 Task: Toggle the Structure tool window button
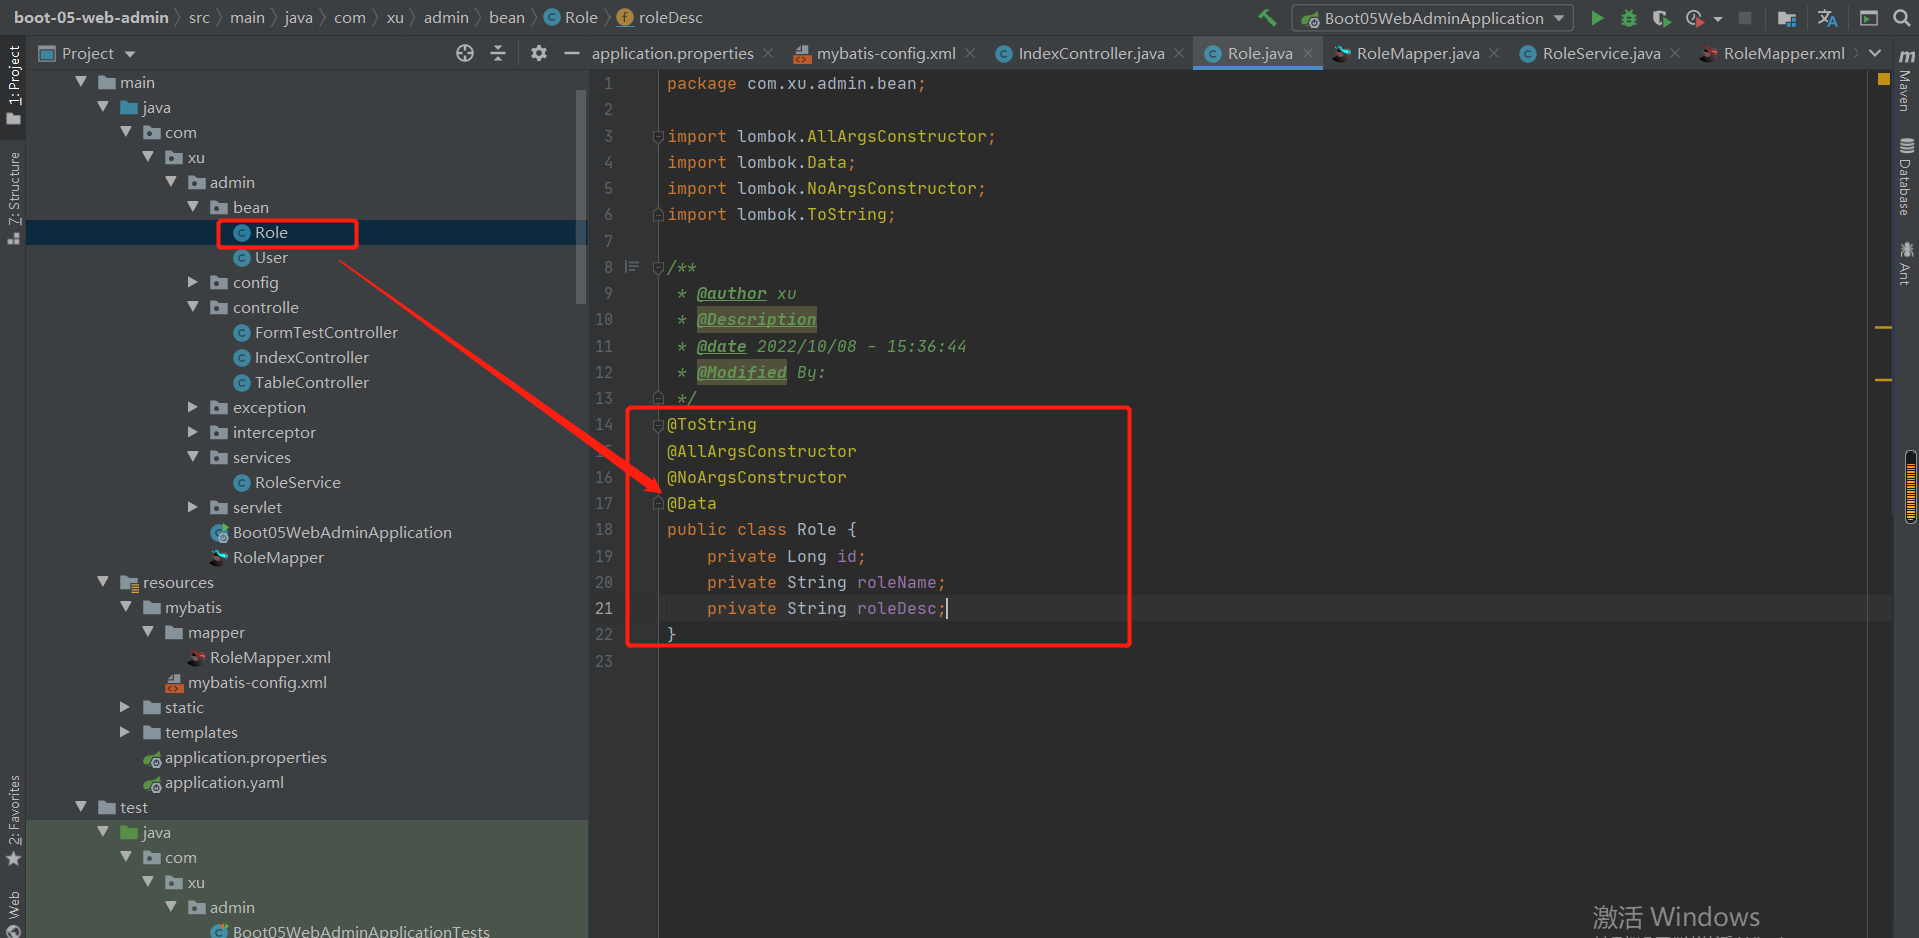point(13,198)
